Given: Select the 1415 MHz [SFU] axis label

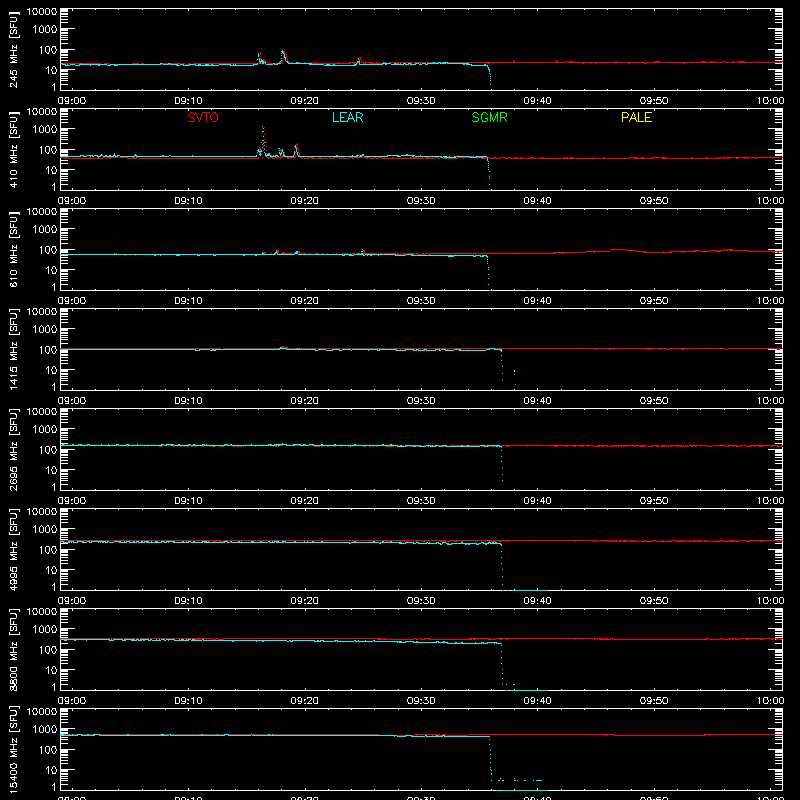Looking at the screenshot, I should click(x=13, y=350).
